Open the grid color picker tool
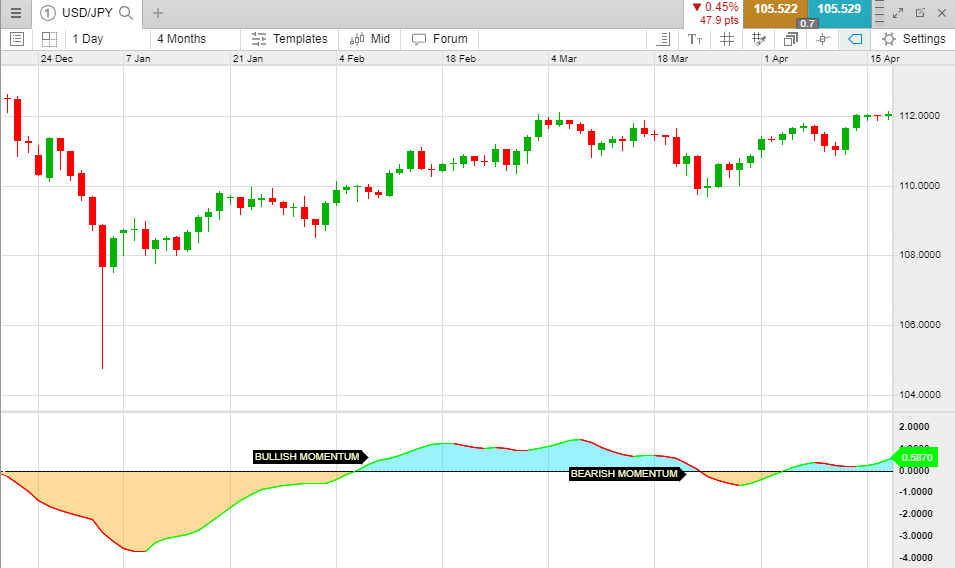Image resolution: width=955 pixels, height=568 pixels. pyautogui.click(x=759, y=40)
